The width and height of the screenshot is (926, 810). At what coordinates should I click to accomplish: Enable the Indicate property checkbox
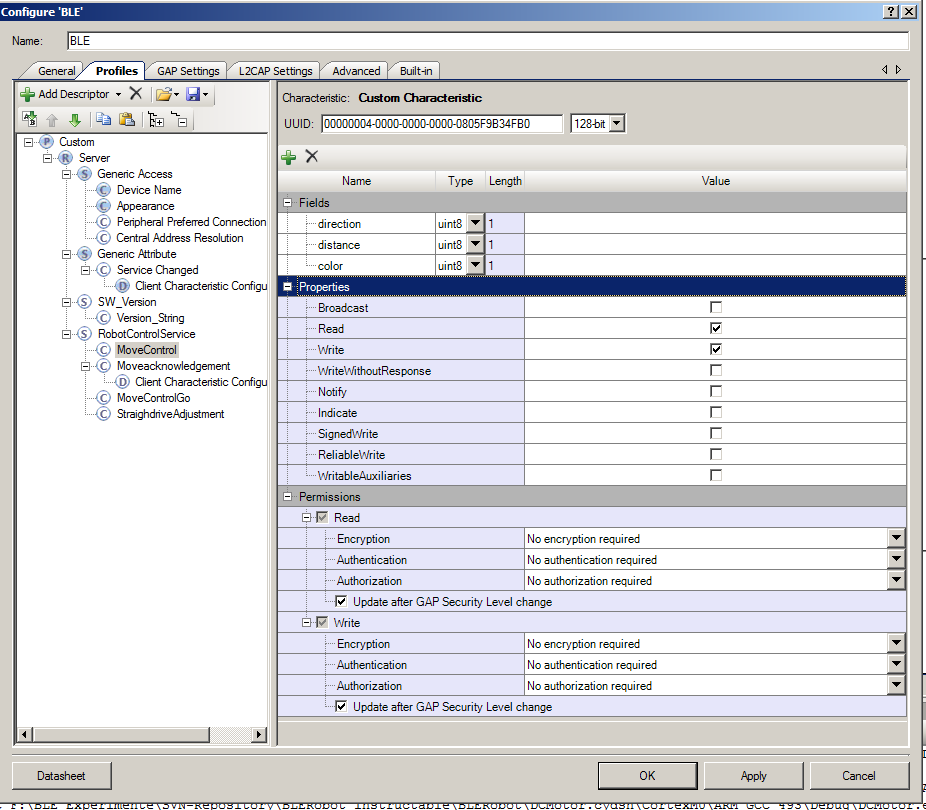716,412
